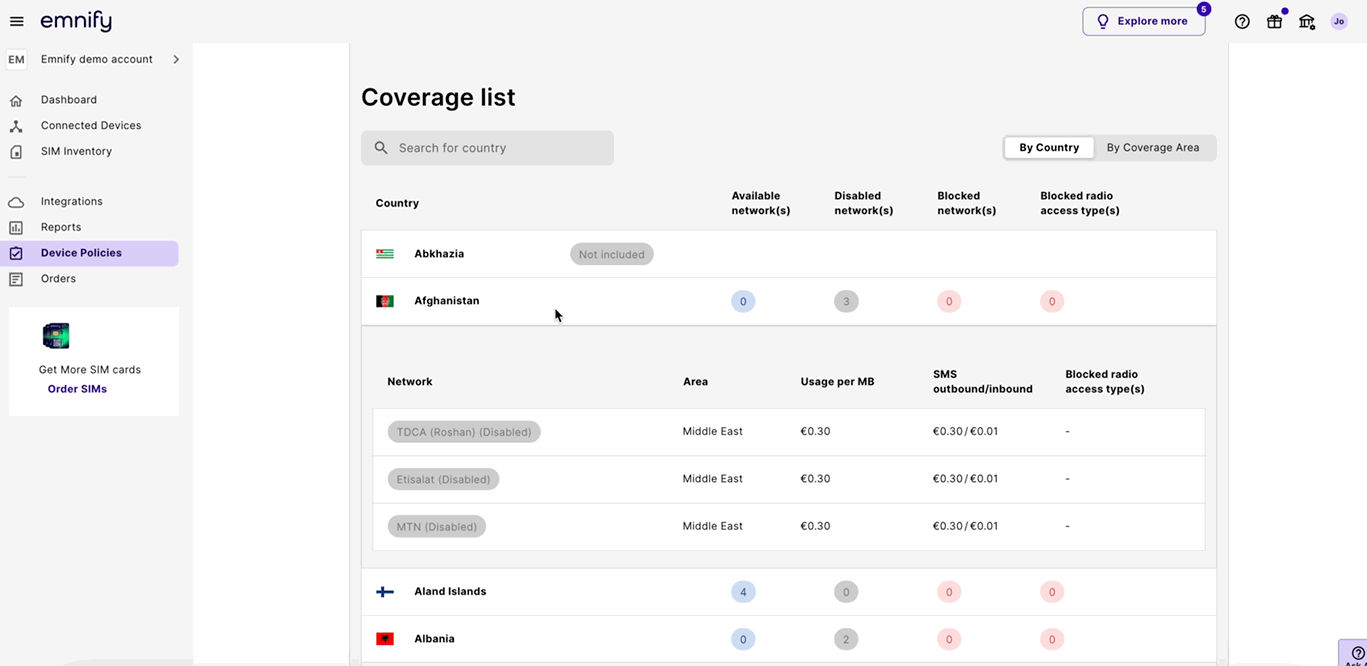This screenshot has height=666, width=1367.
Task: Click Afghanistan's available networks count 0
Action: tap(743, 301)
